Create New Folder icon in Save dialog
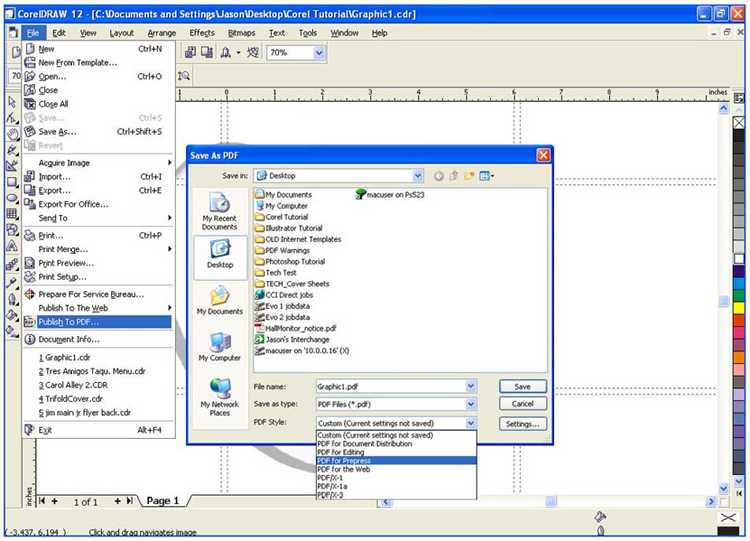 (x=469, y=176)
